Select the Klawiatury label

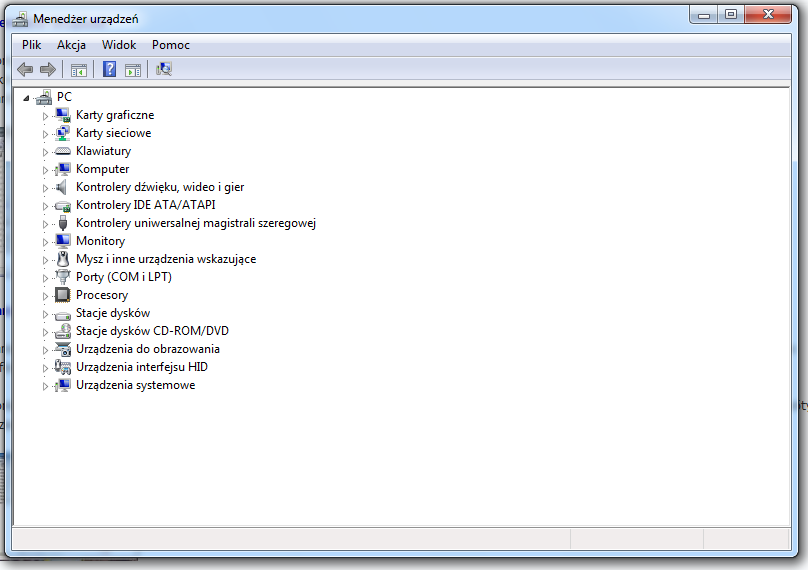point(104,151)
